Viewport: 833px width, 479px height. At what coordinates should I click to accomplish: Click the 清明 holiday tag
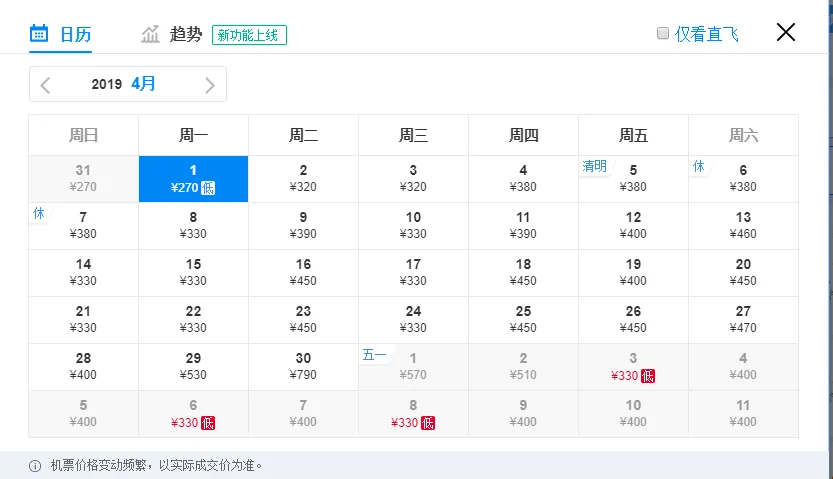pyautogui.click(x=595, y=166)
